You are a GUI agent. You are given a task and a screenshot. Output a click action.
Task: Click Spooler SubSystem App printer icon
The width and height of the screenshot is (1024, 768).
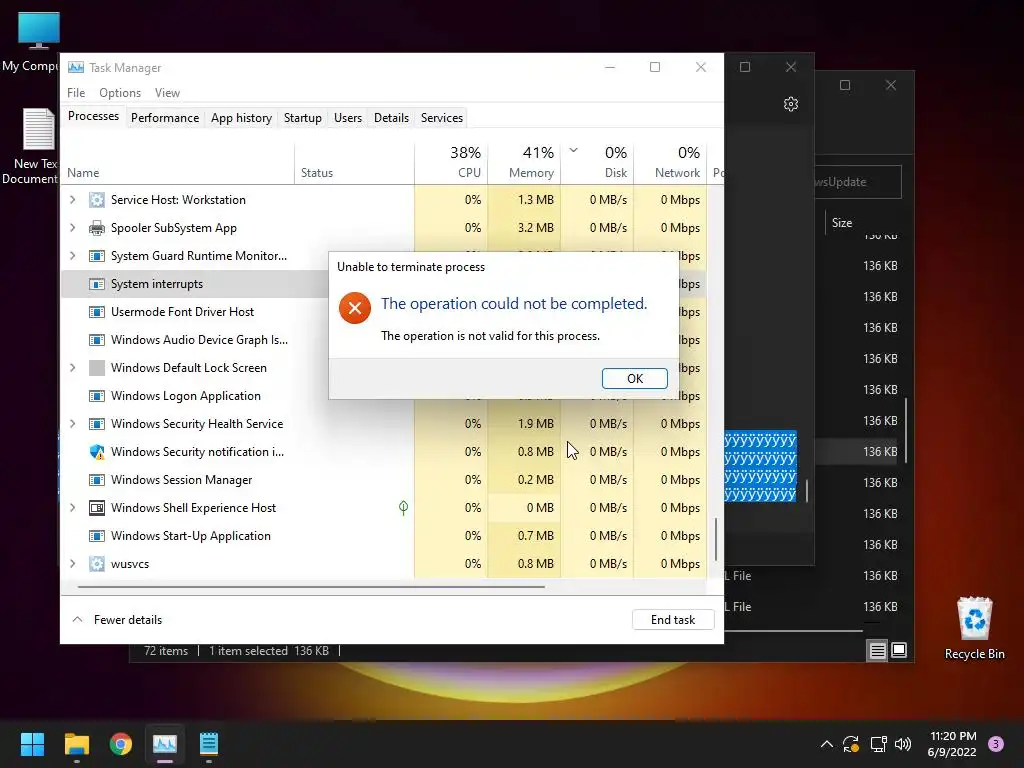coord(97,228)
